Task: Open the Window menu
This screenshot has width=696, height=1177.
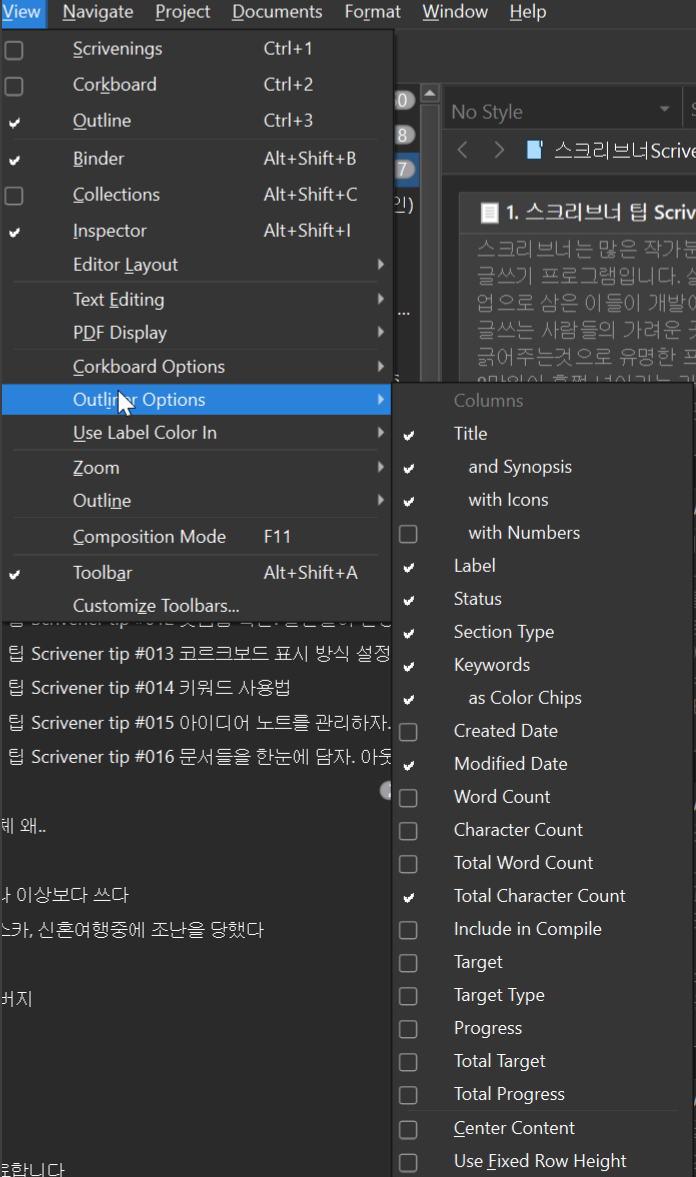Action: tap(455, 12)
